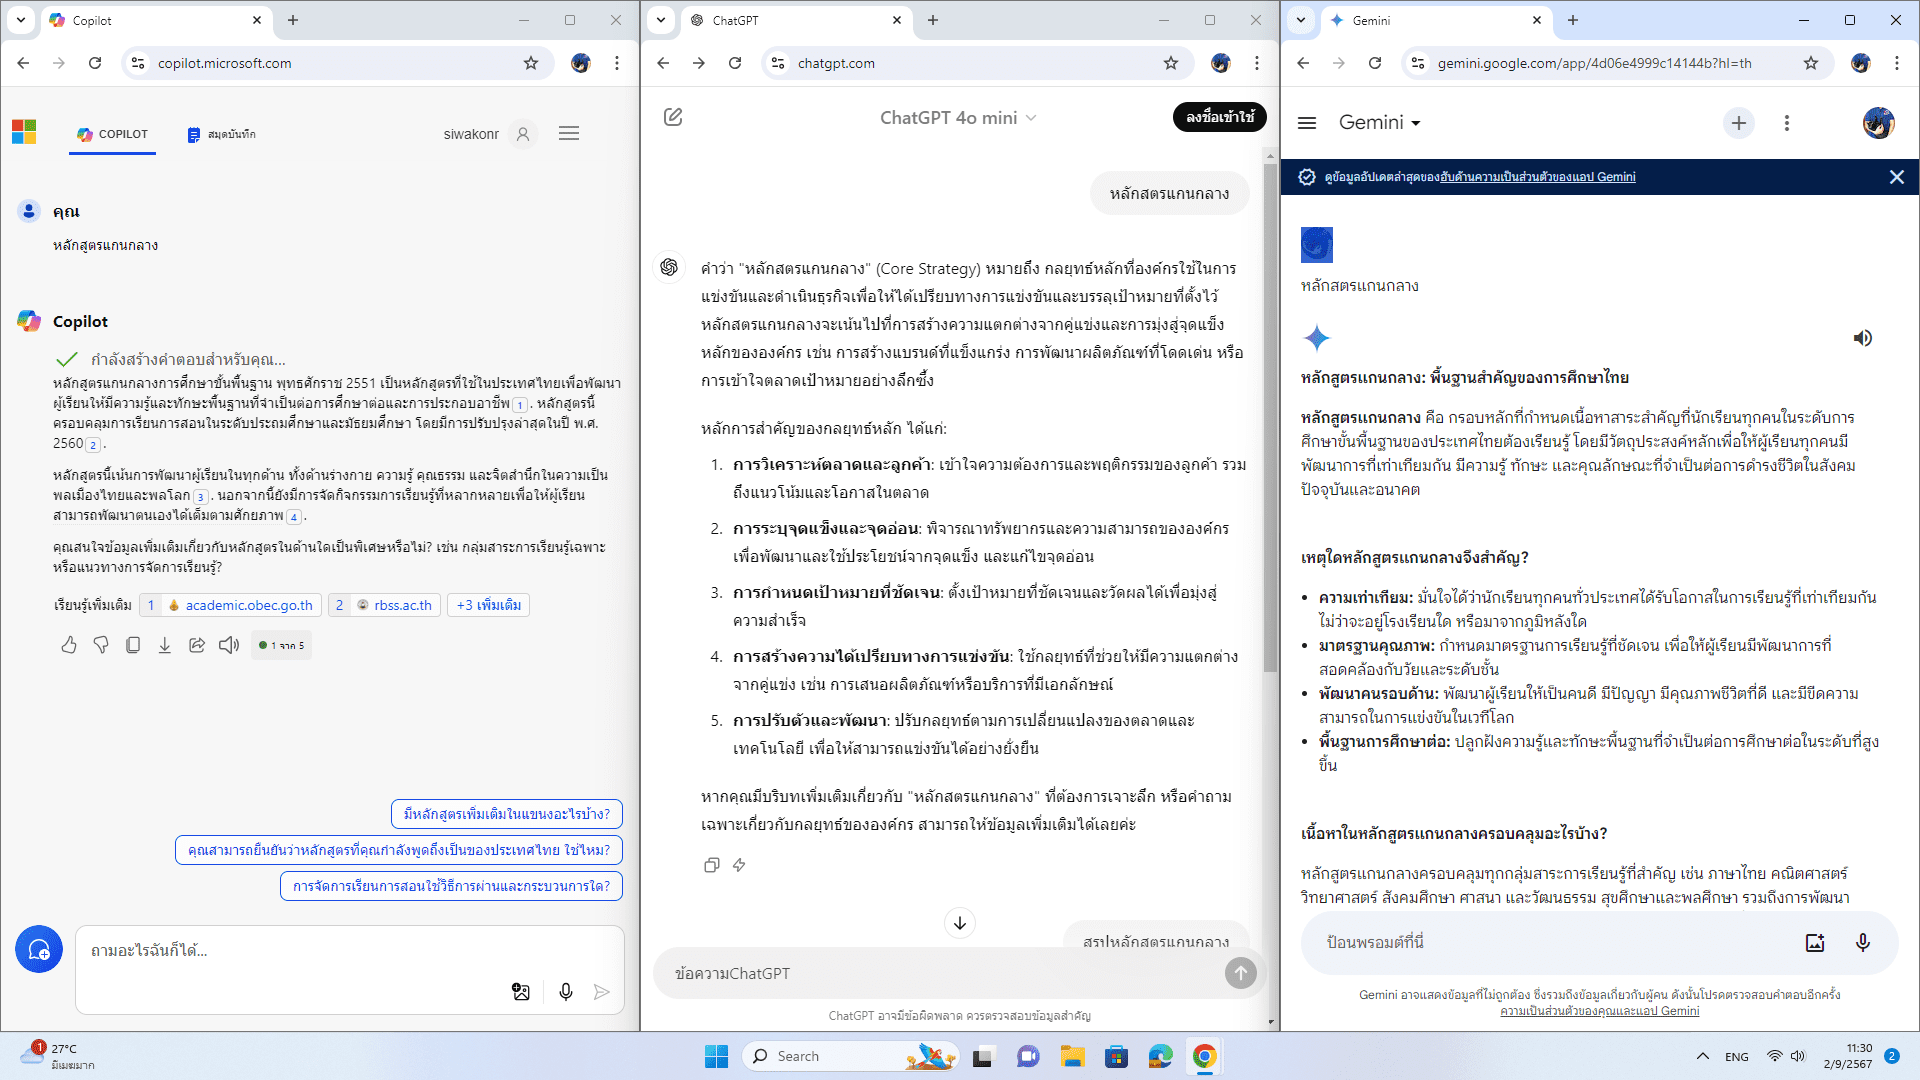Activate microphone in Copilot input

coord(565,991)
